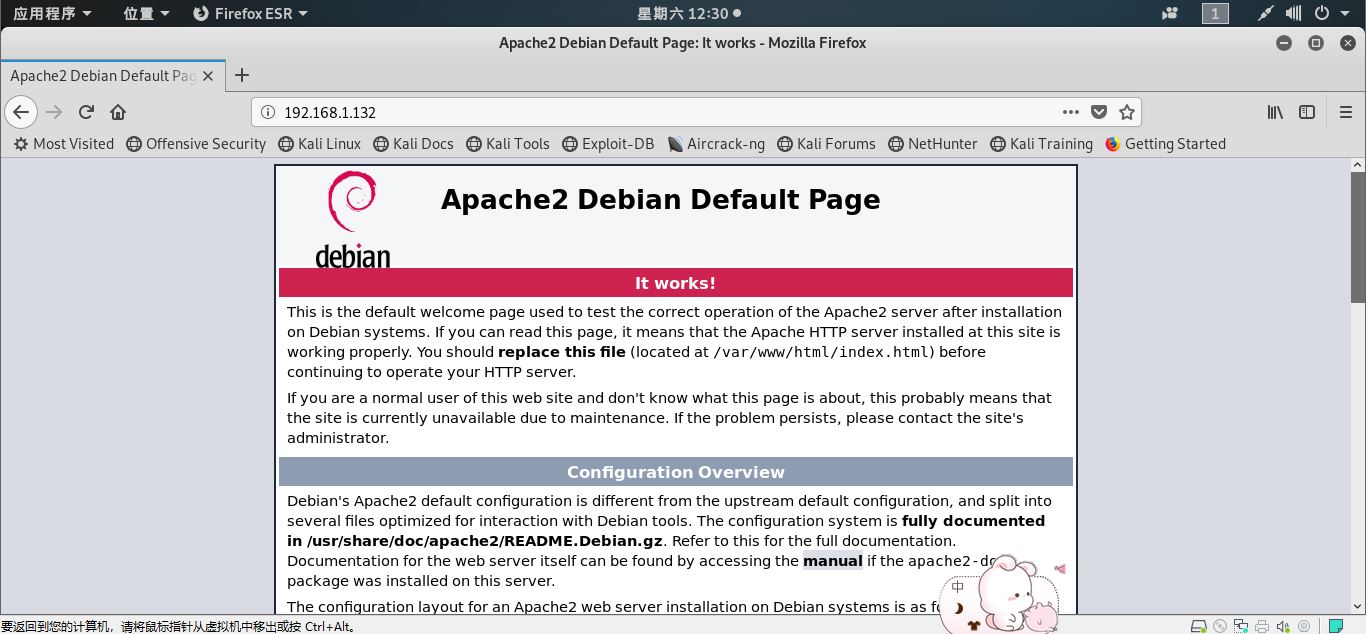Open the Kali Forums bookmark

coord(826,144)
